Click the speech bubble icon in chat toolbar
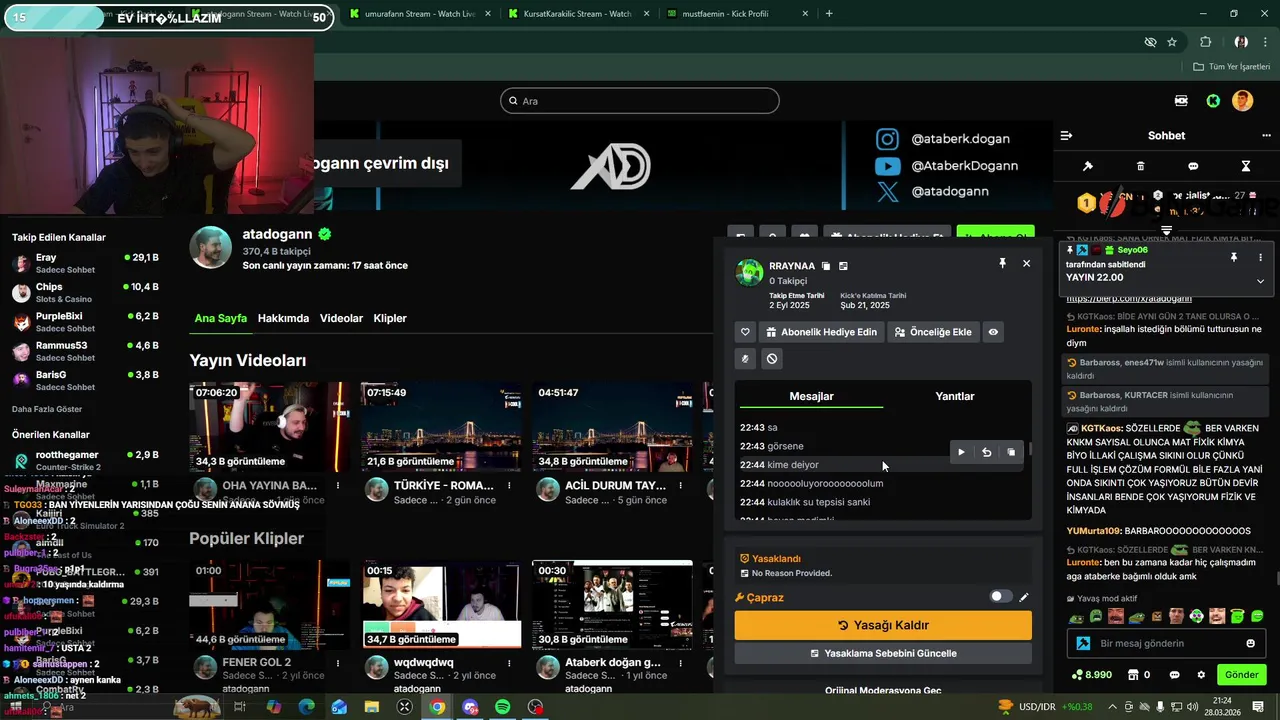 pyautogui.click(x=1193, y=166)
